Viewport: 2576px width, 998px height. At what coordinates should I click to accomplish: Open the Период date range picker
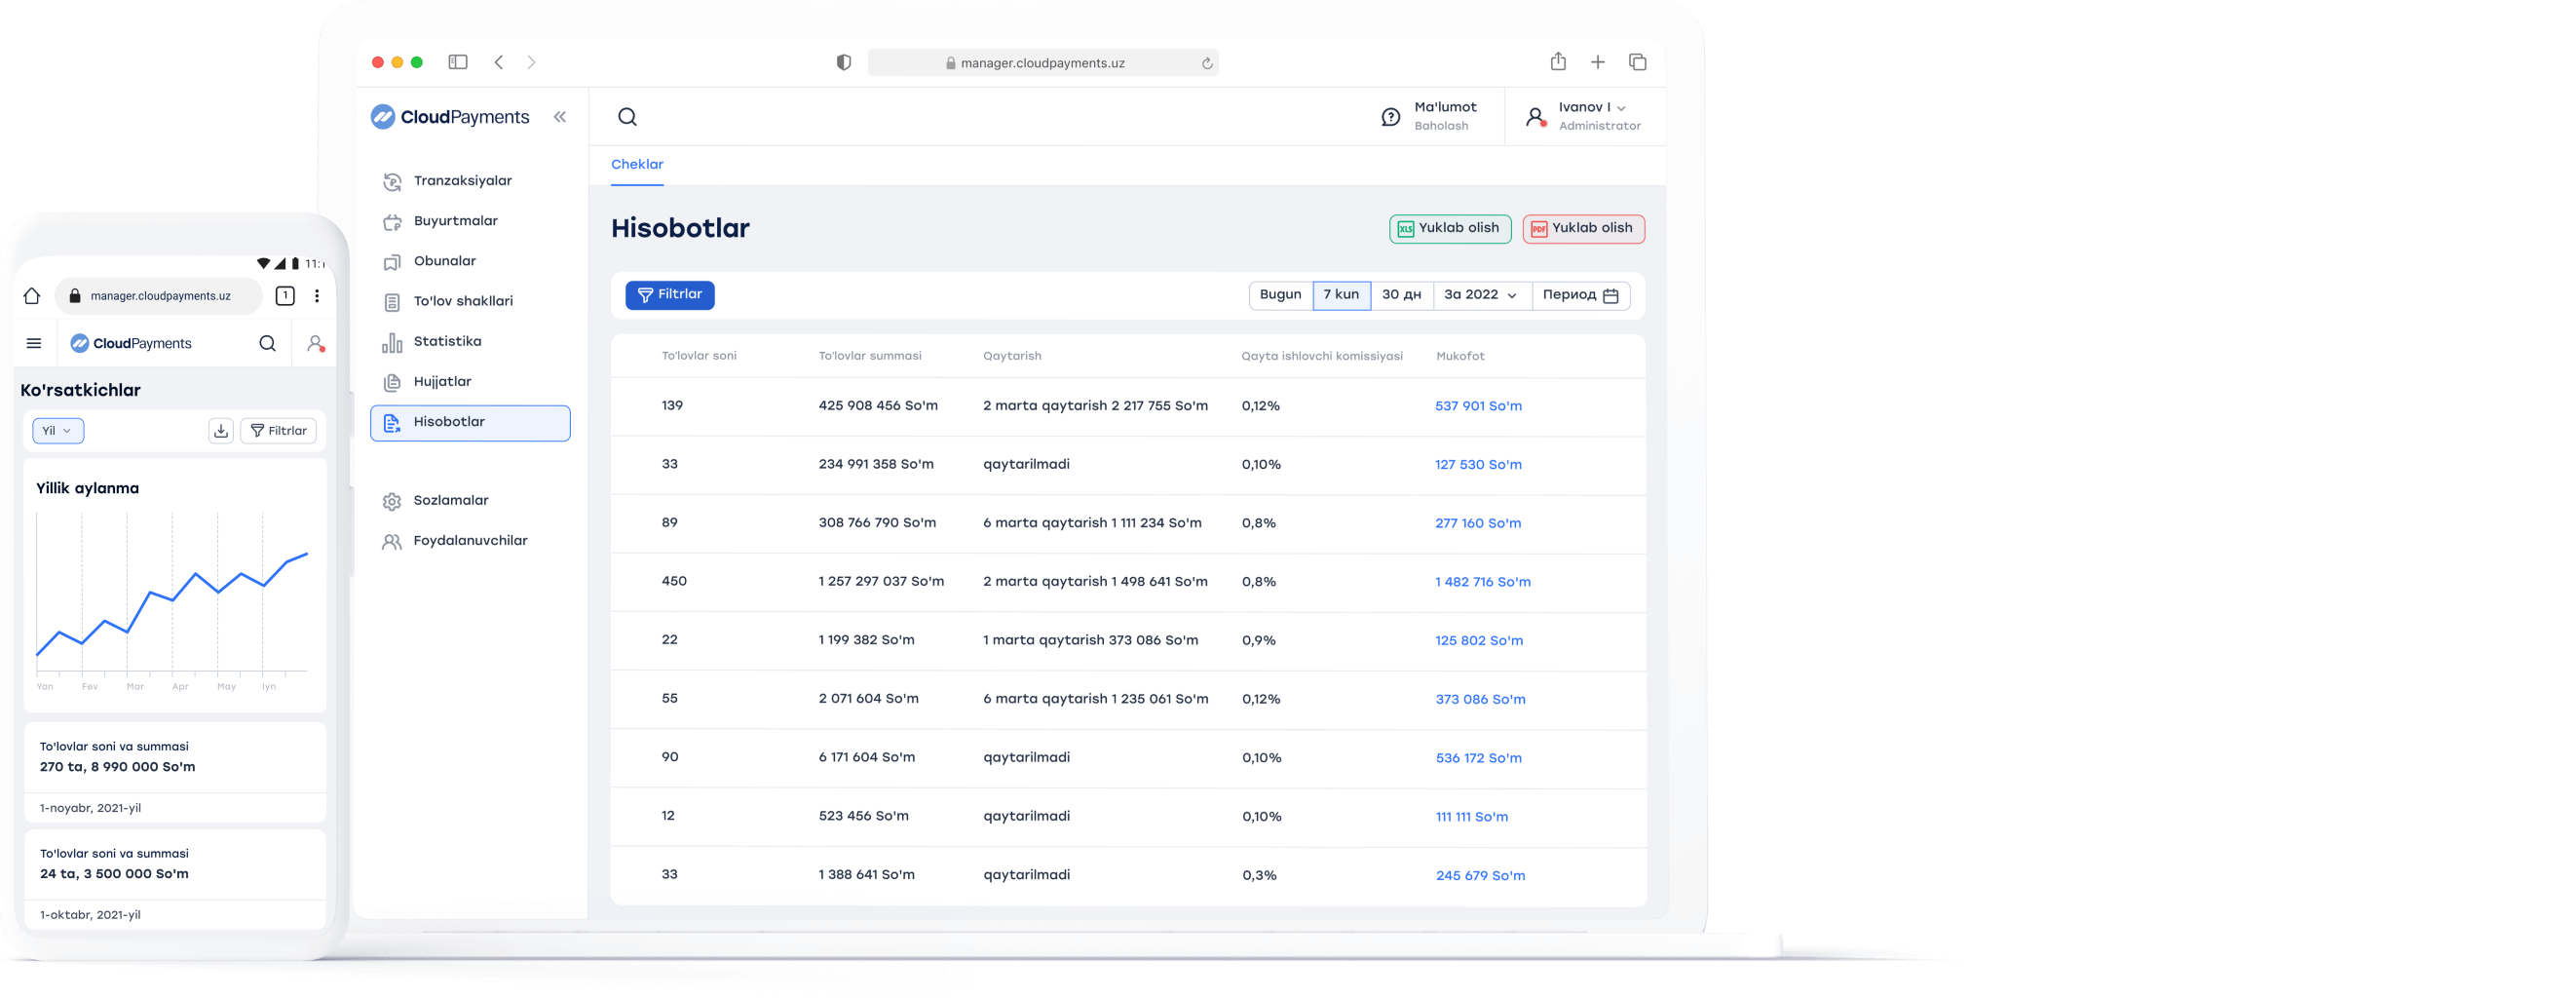(1580, 295)
